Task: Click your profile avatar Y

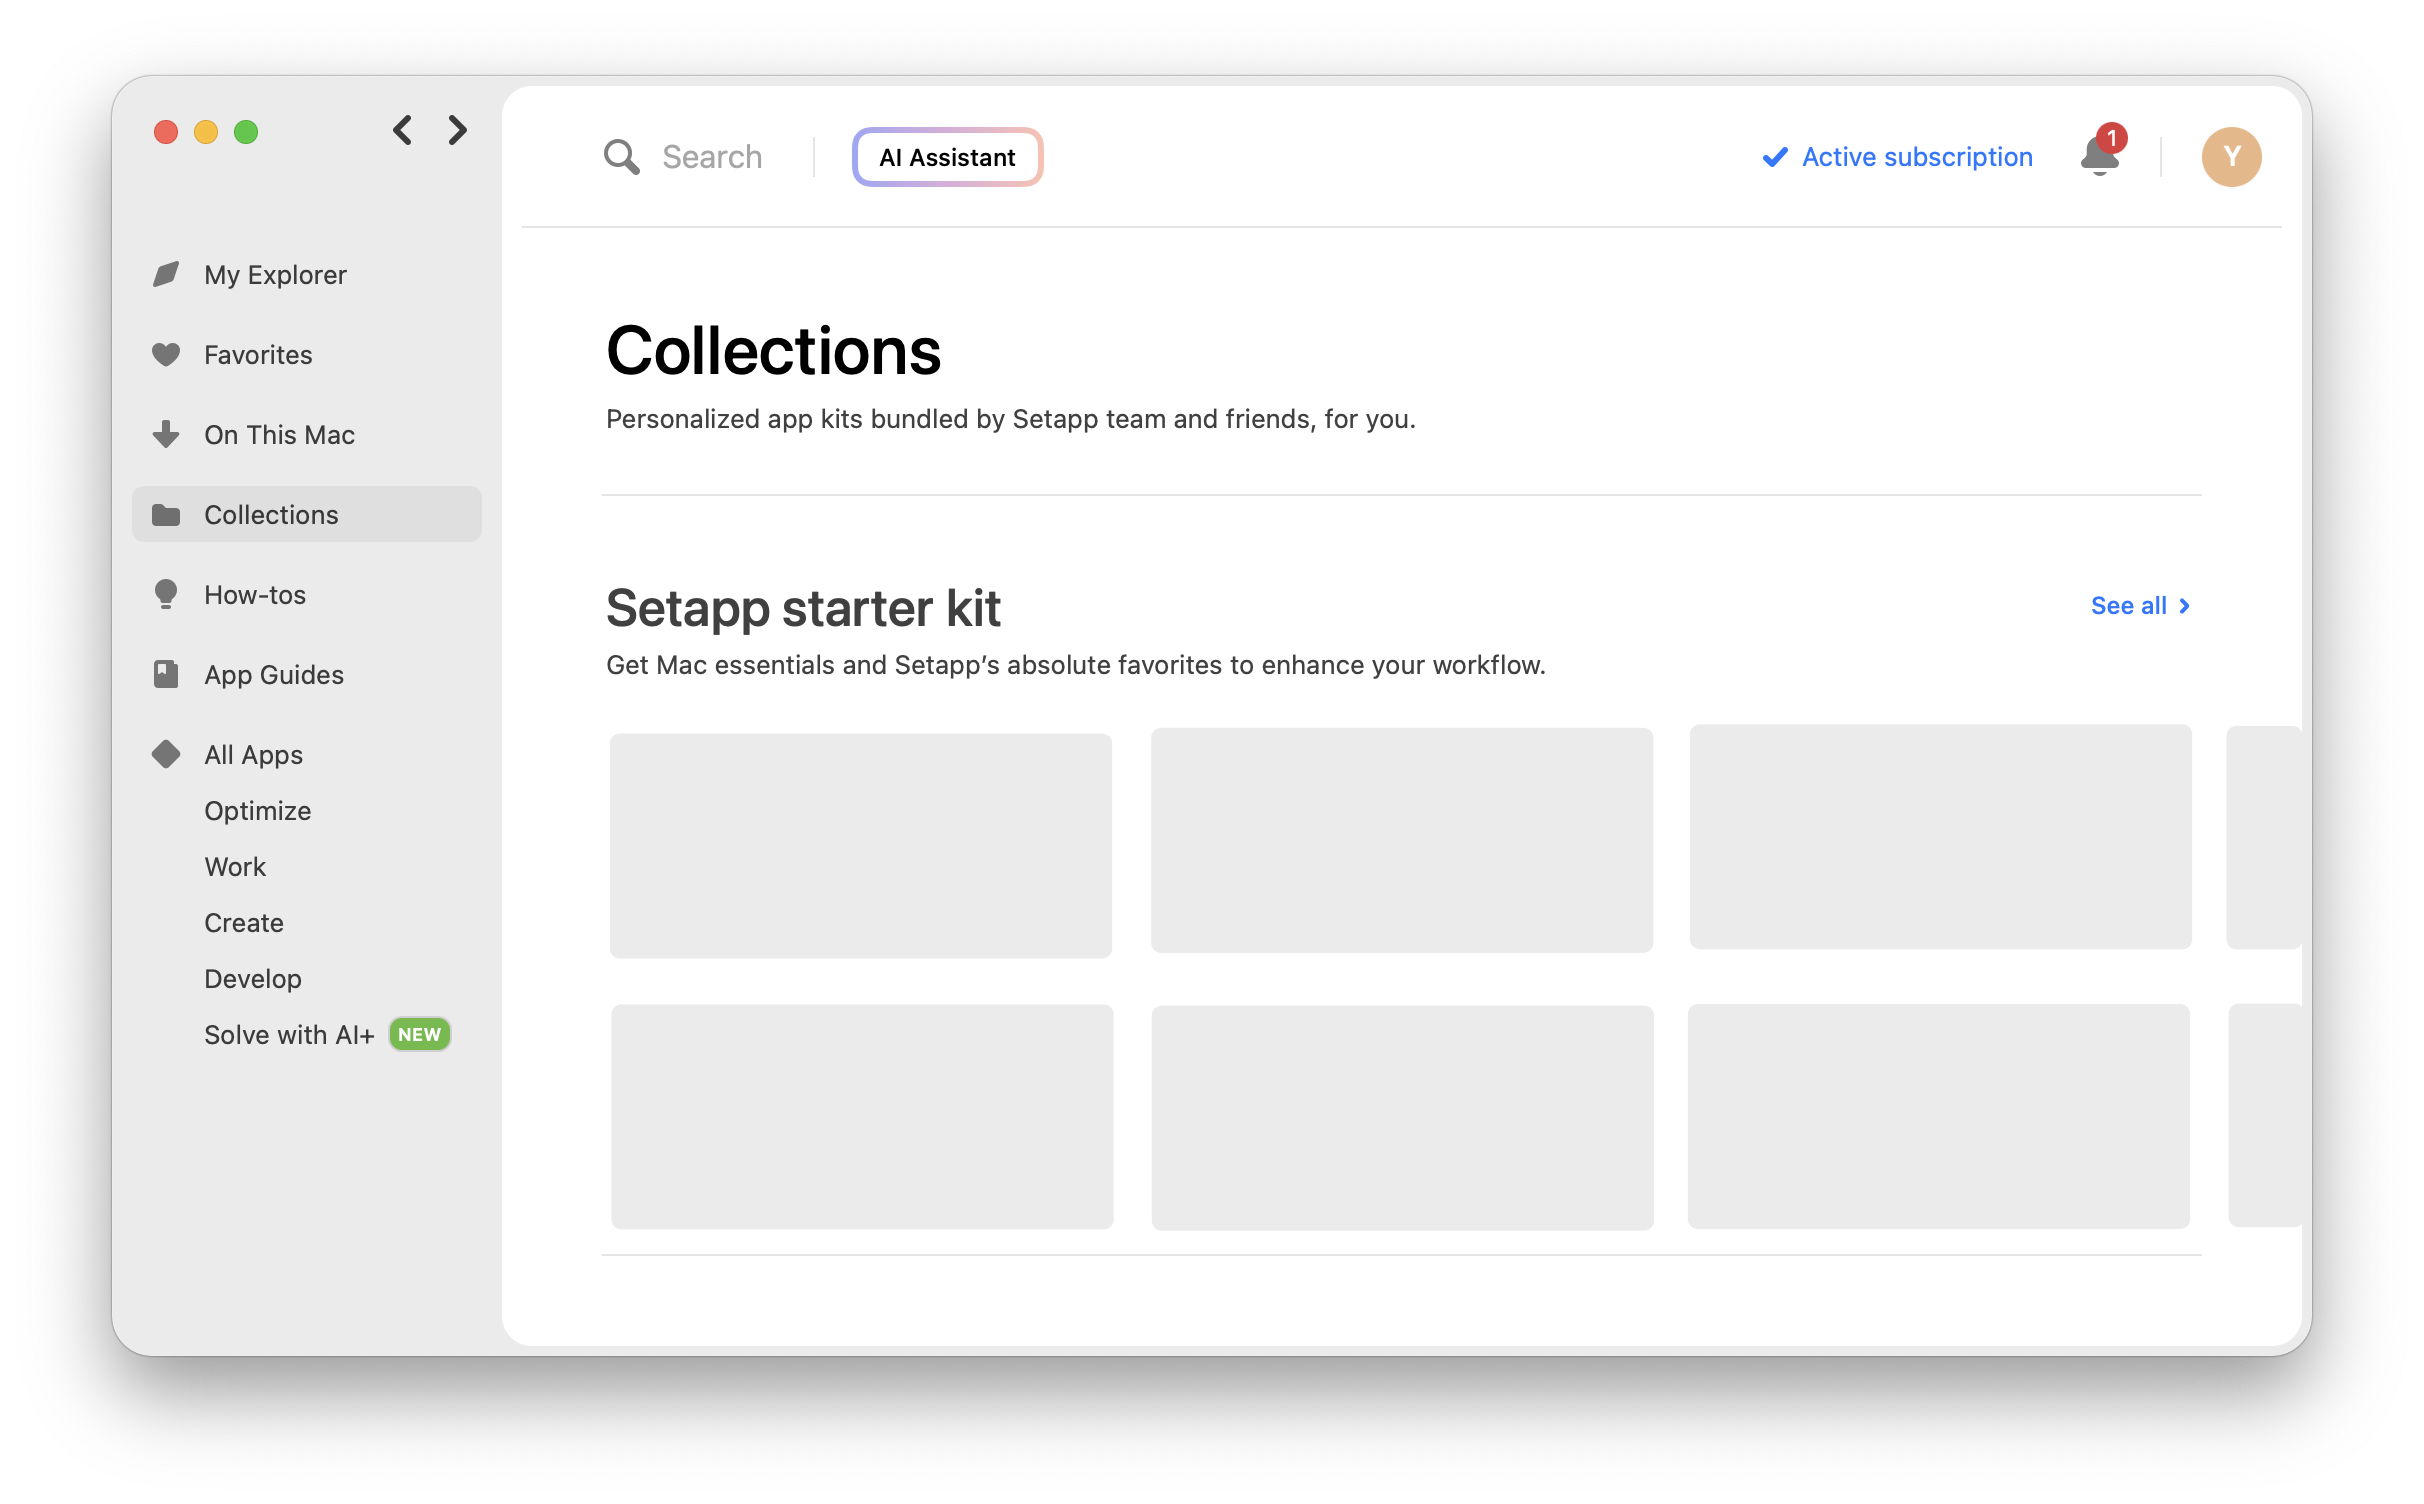Action: tap(2232, 157)
